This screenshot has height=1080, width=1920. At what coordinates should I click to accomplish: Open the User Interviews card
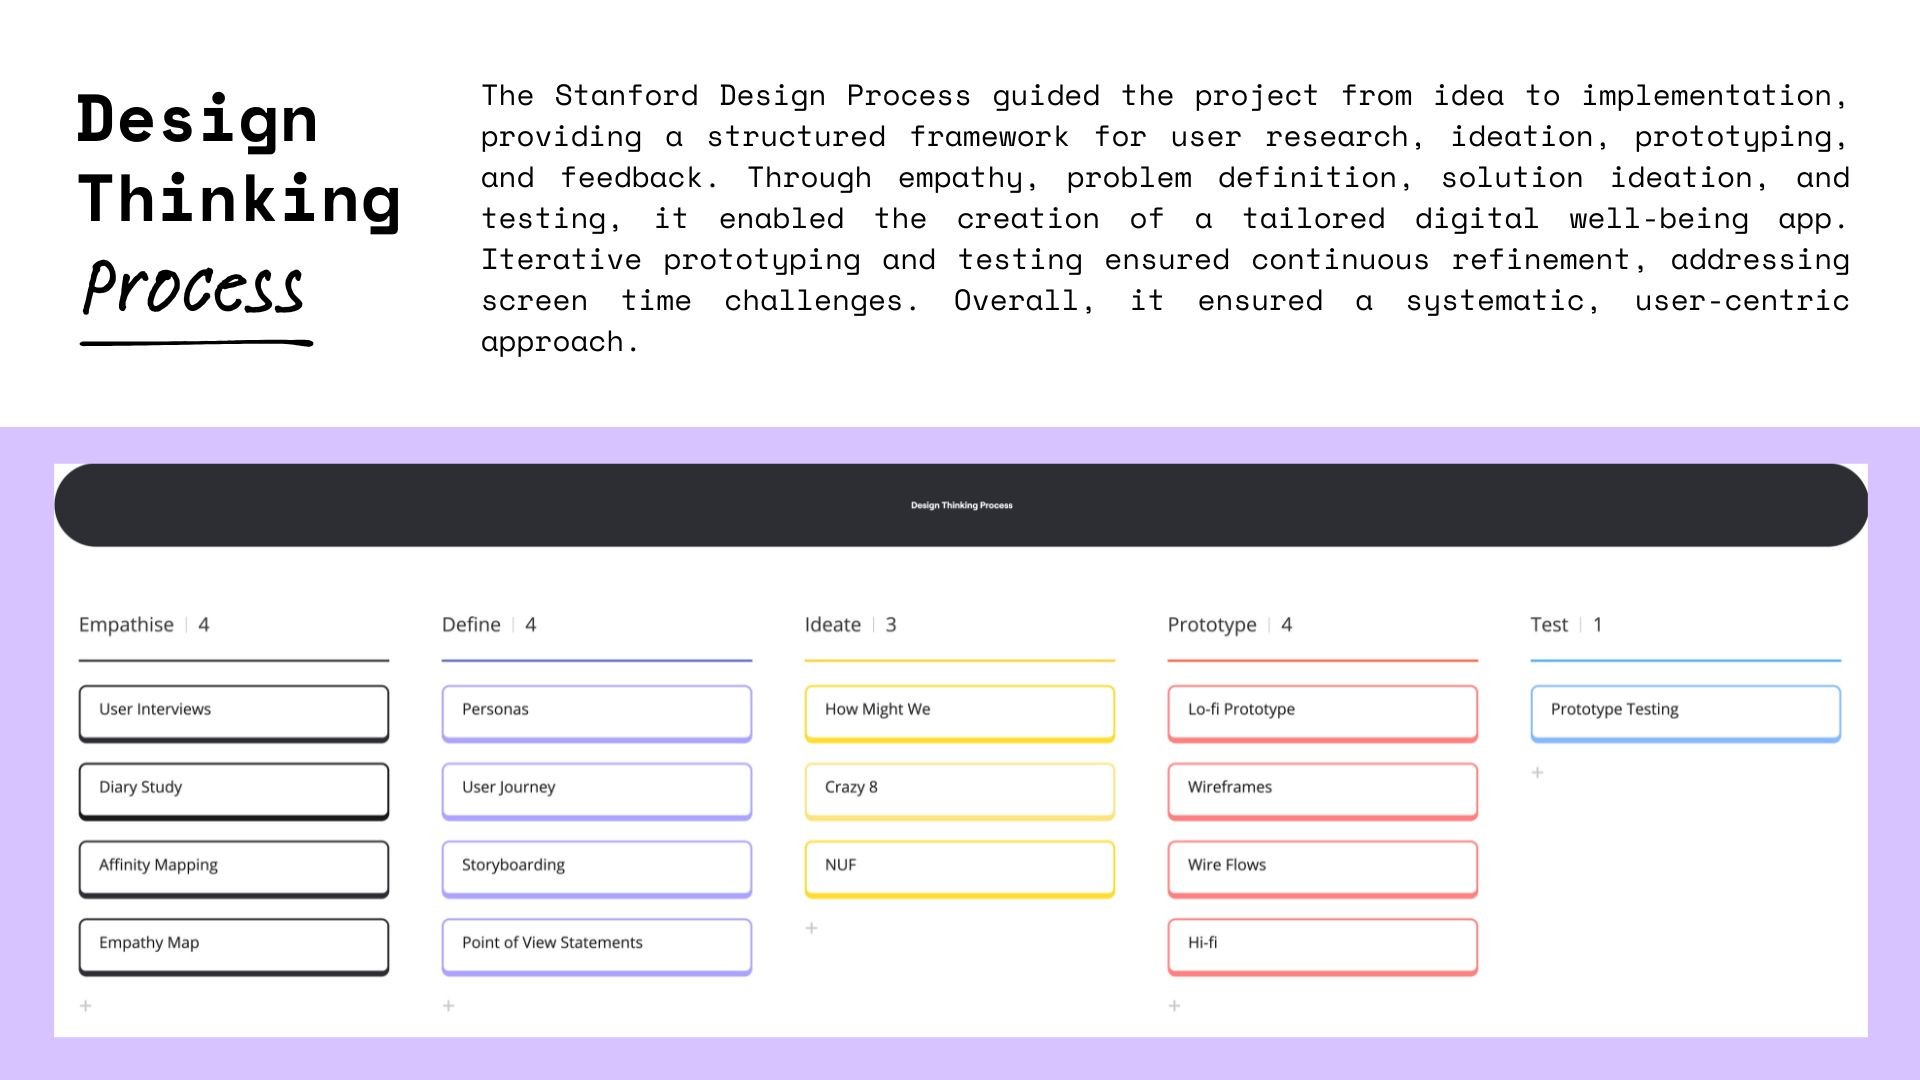pyautogui.click(x=234, y=711)
